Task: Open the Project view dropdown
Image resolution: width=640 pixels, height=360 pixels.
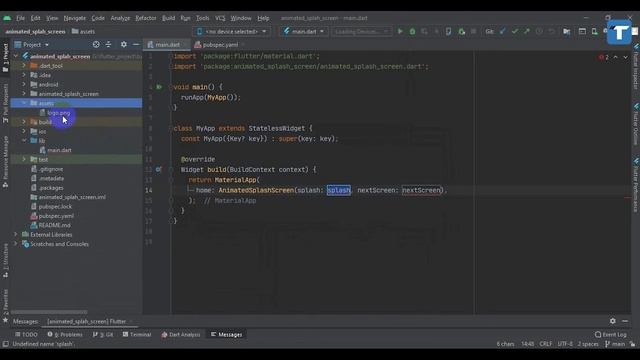Action: coord(32,44)
